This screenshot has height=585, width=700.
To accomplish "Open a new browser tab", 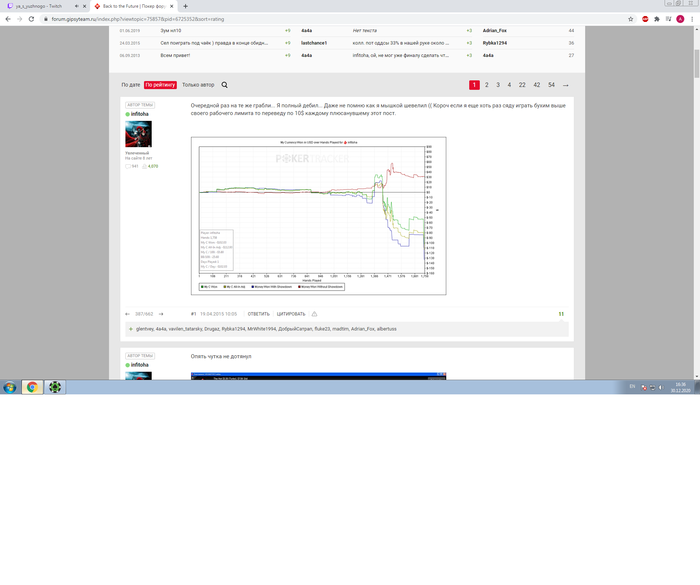I will [x=185, y=6].
